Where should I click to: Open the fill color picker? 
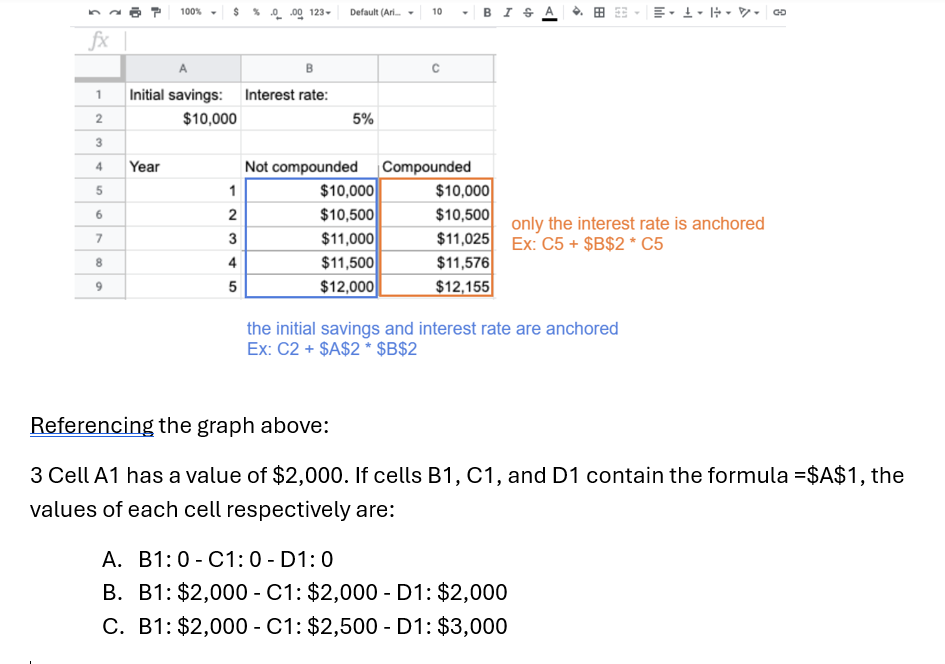pos(576,13)
